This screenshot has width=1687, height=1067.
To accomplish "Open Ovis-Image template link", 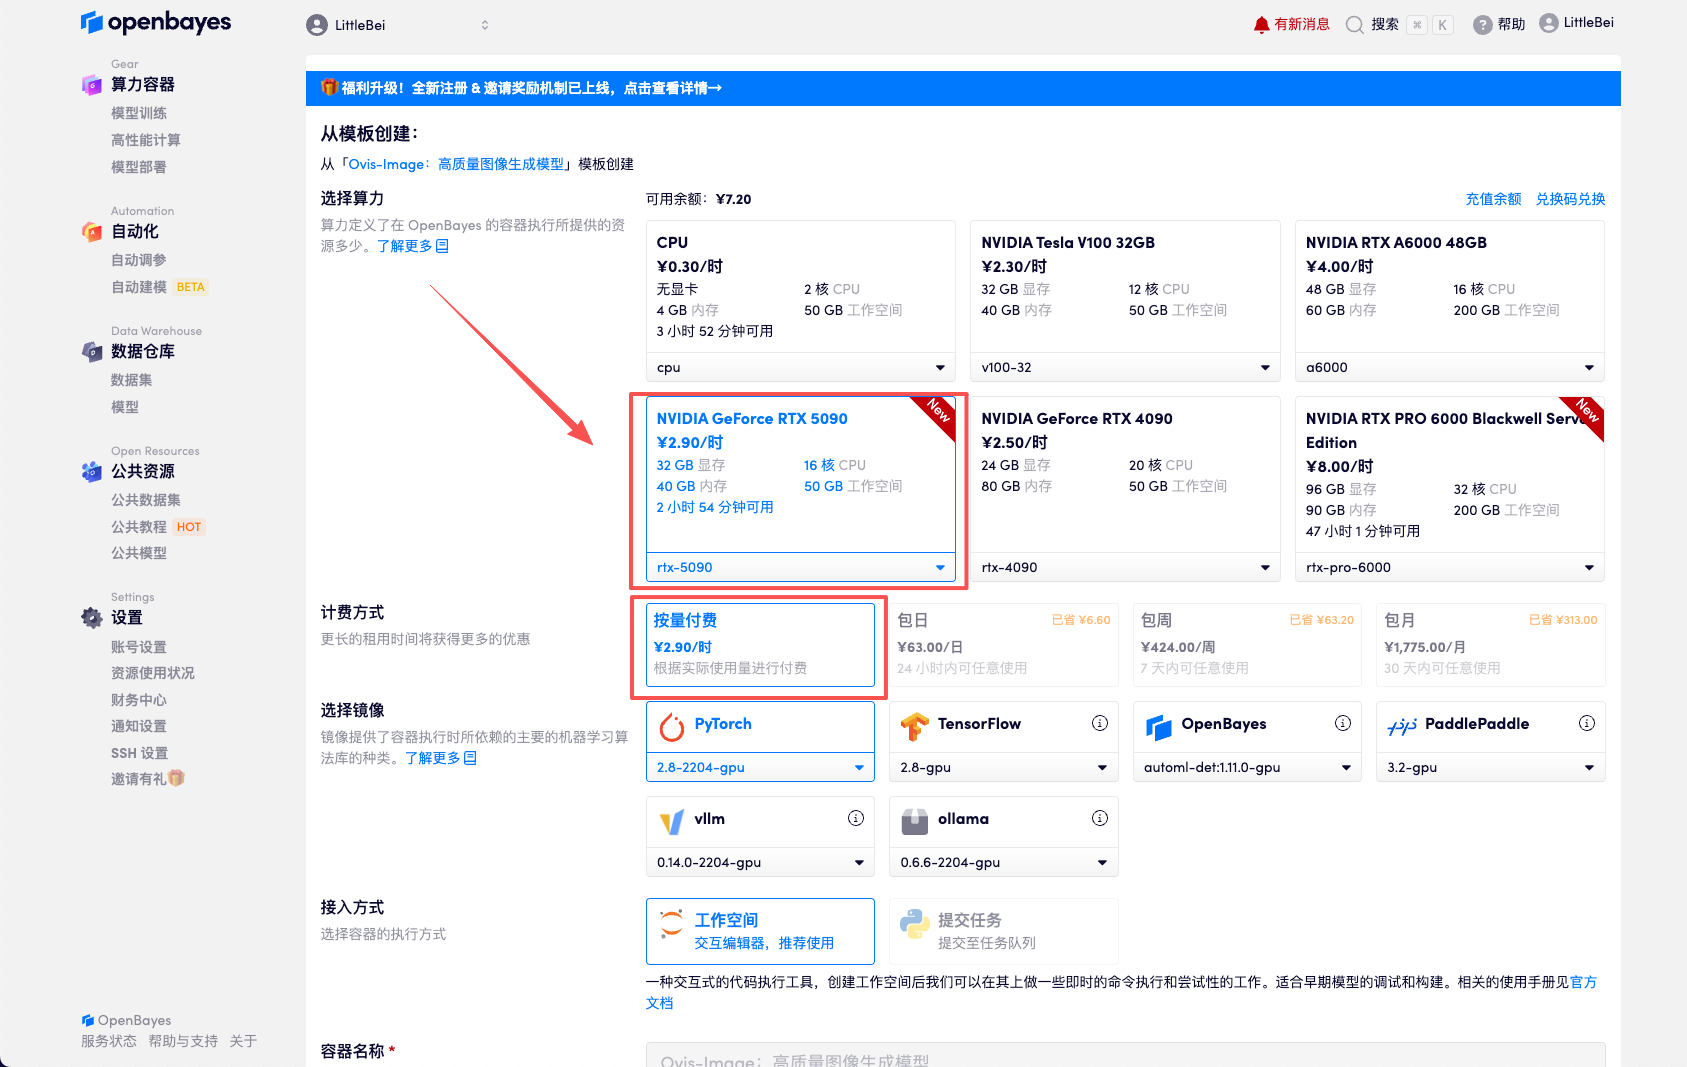I will coord(457,164).
